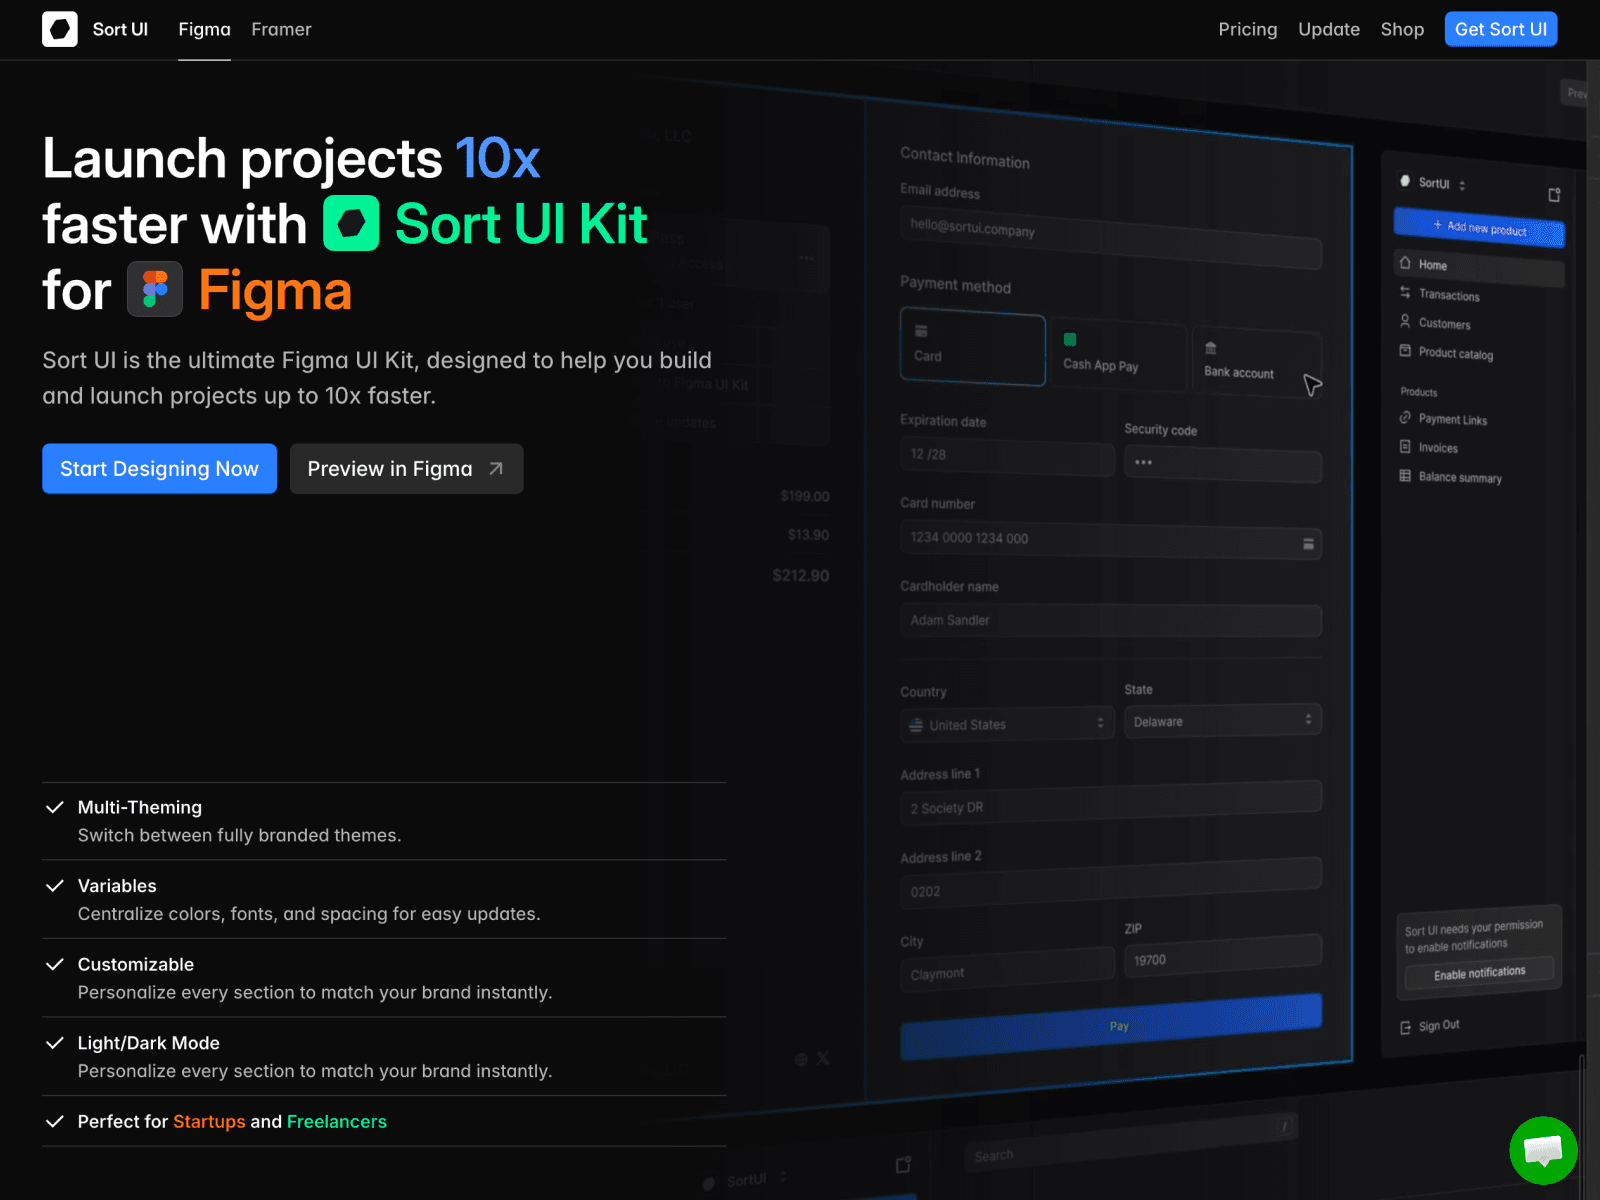Switch to the Framer tab
Image resolution: width=1600 pixels, height=1200 pixels.
pyautogui.click(x=281, y=30)
